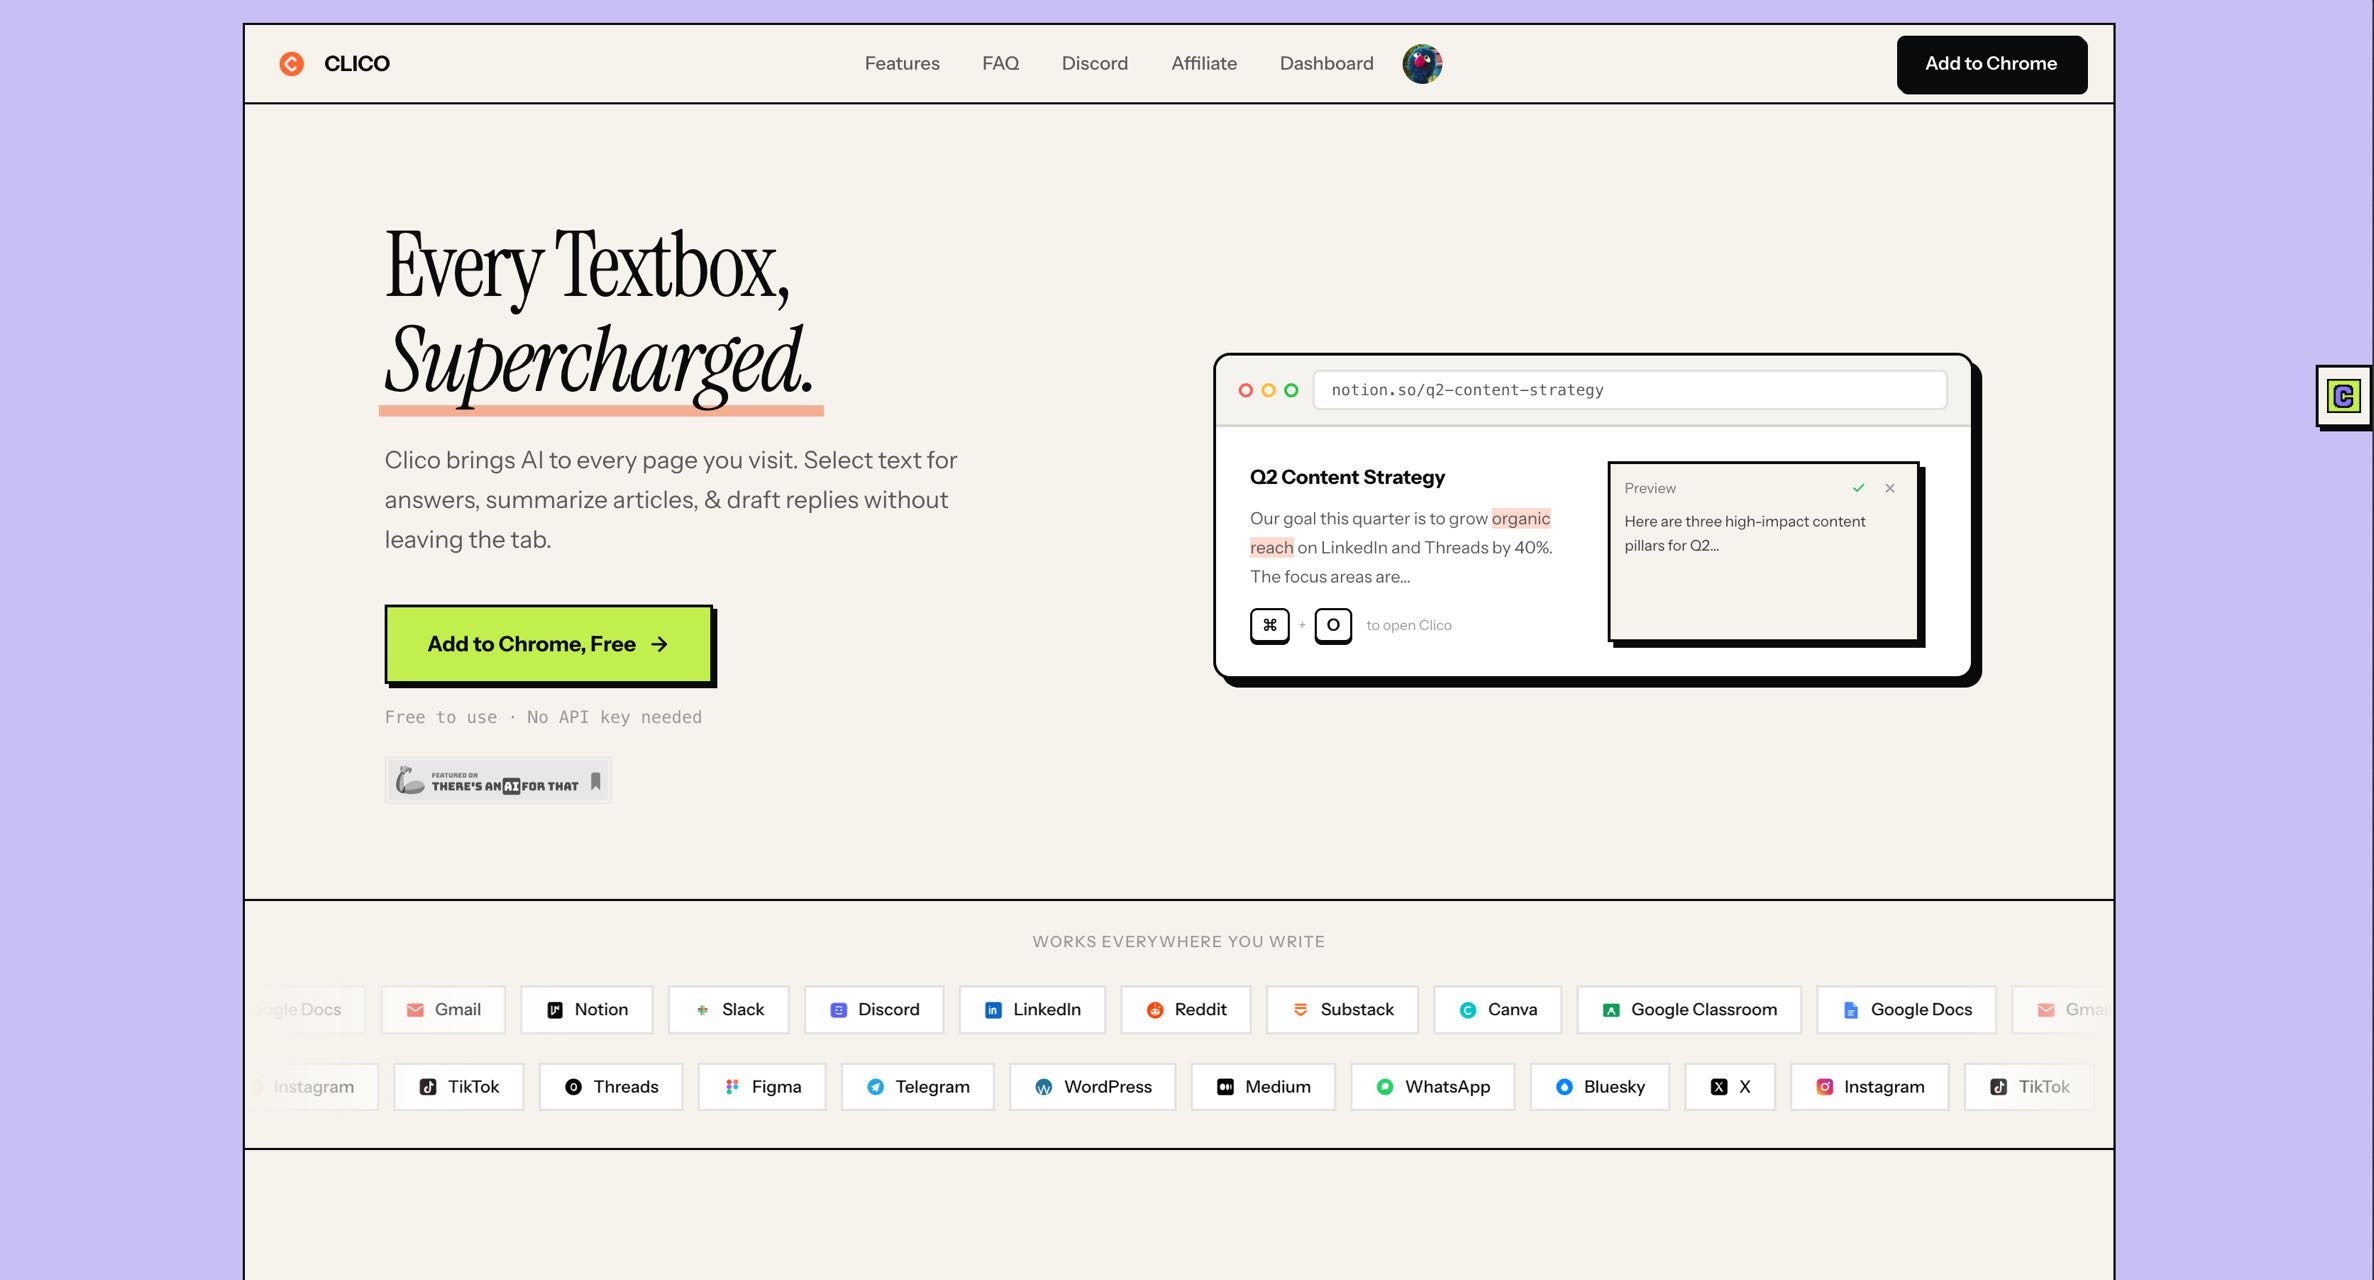Viewport: 2374px width, 1280px height.
Task: Click the "Preview" panel label
Action: point(1650,488)
